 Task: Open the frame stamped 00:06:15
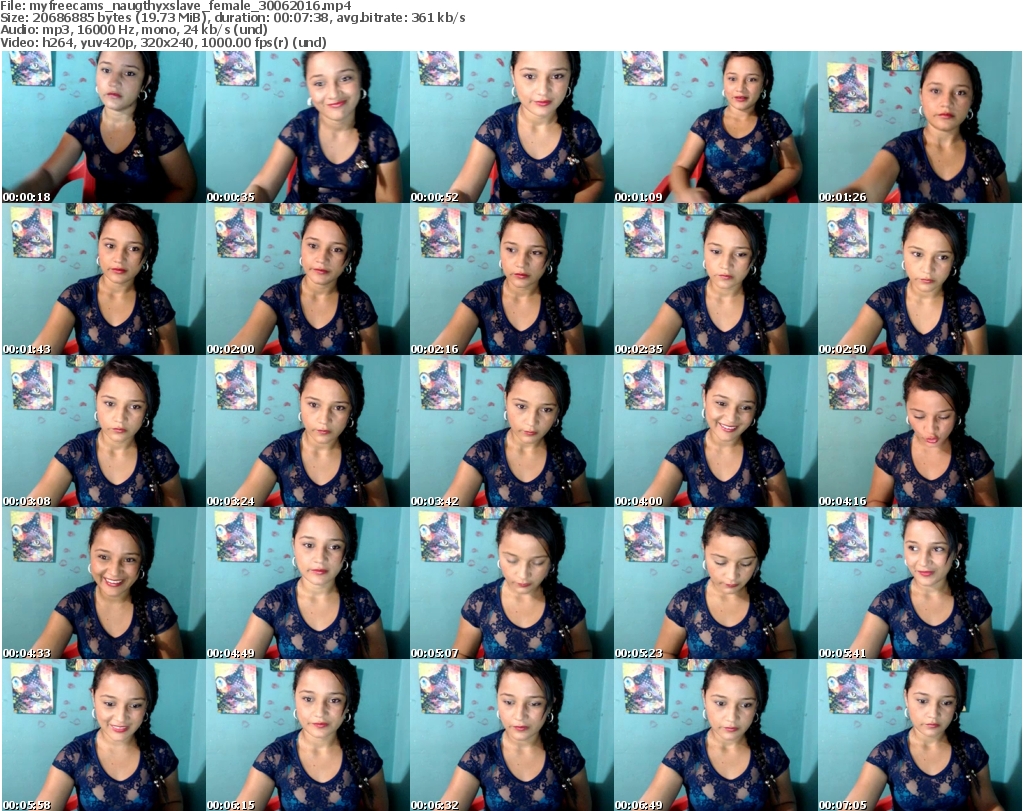coord(308,735)
